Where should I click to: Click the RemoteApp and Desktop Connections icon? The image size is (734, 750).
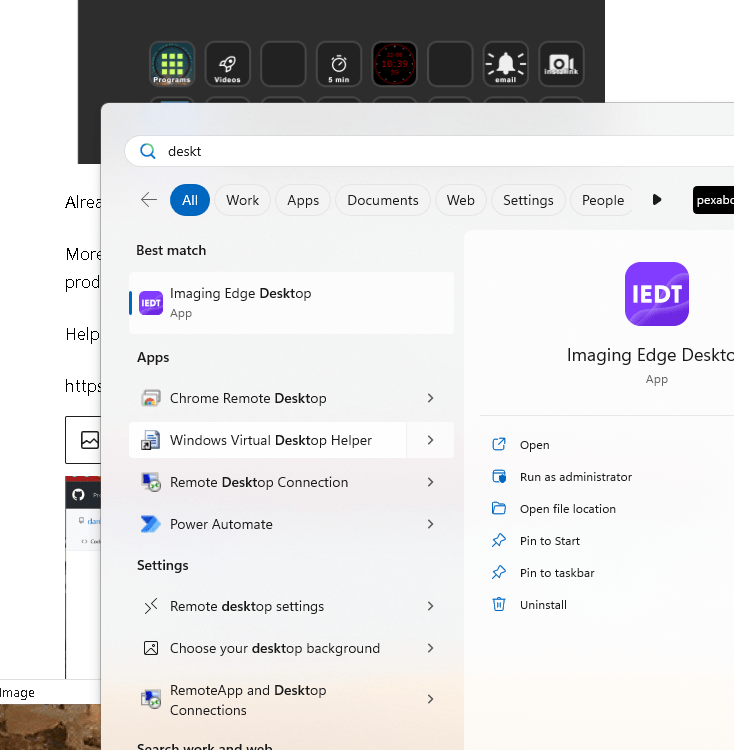(151, 699)
